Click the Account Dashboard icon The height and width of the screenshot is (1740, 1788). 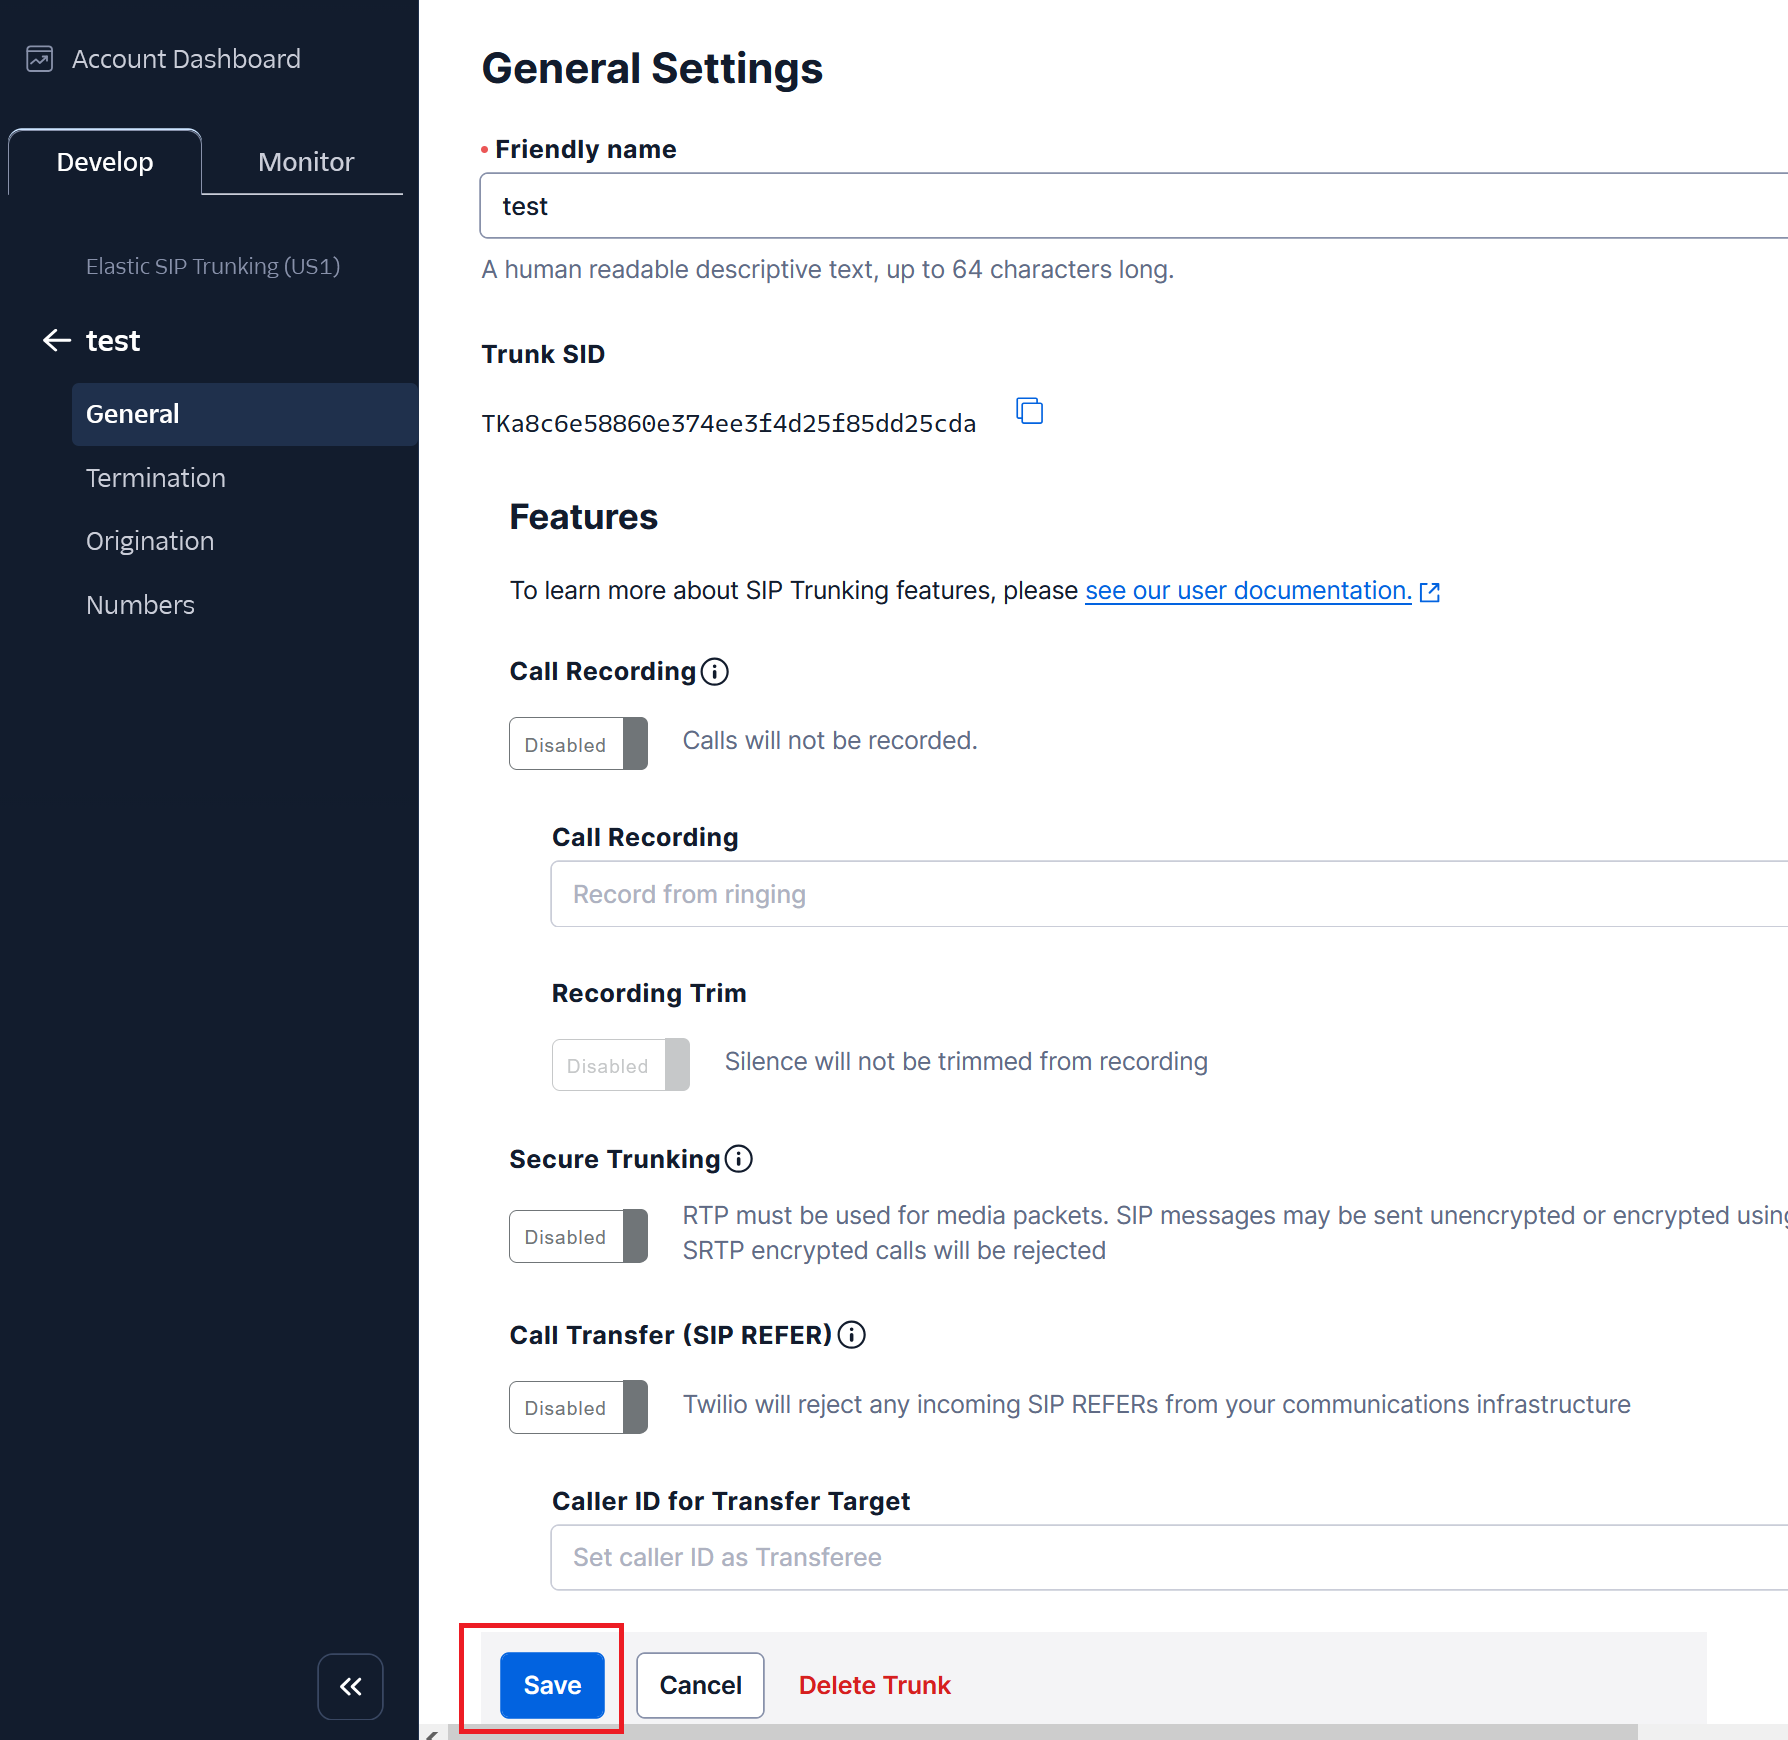39,59
